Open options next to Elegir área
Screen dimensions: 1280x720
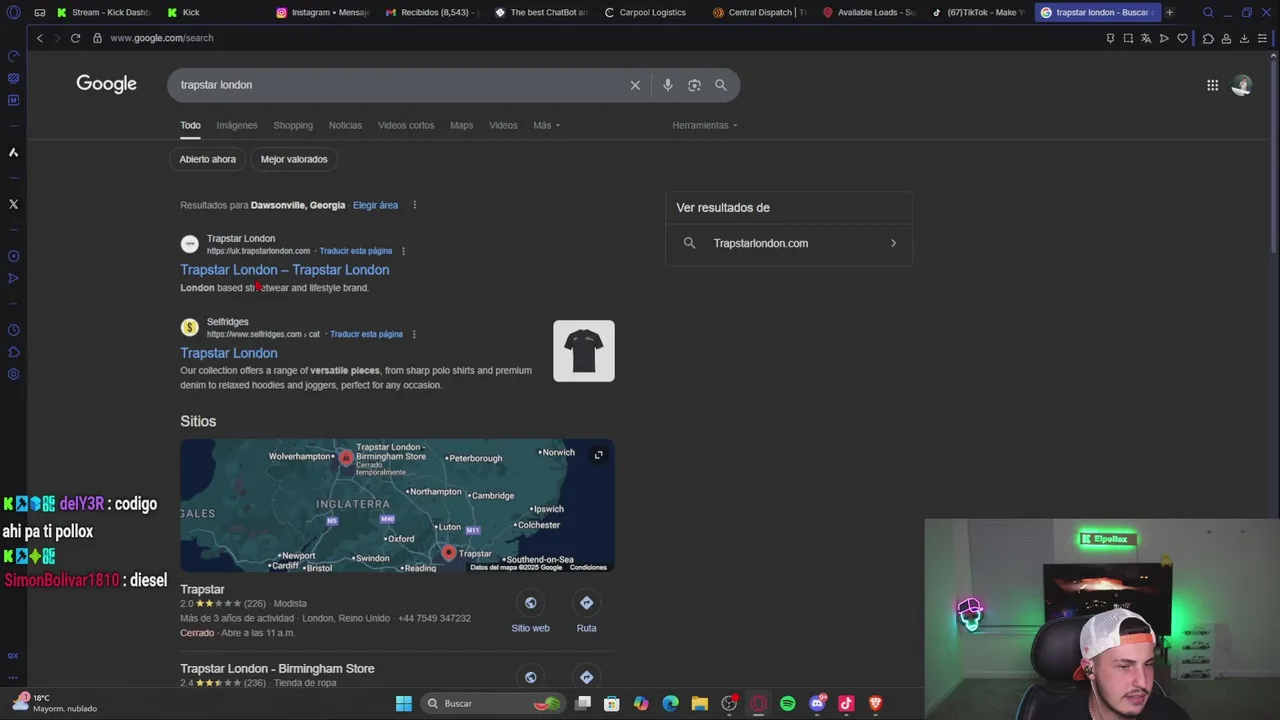(414, 205)
